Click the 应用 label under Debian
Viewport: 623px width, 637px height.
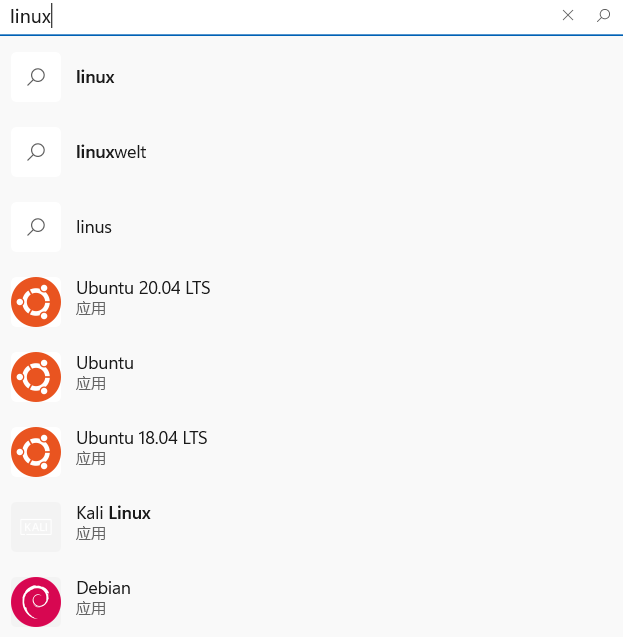pos(91,609)
